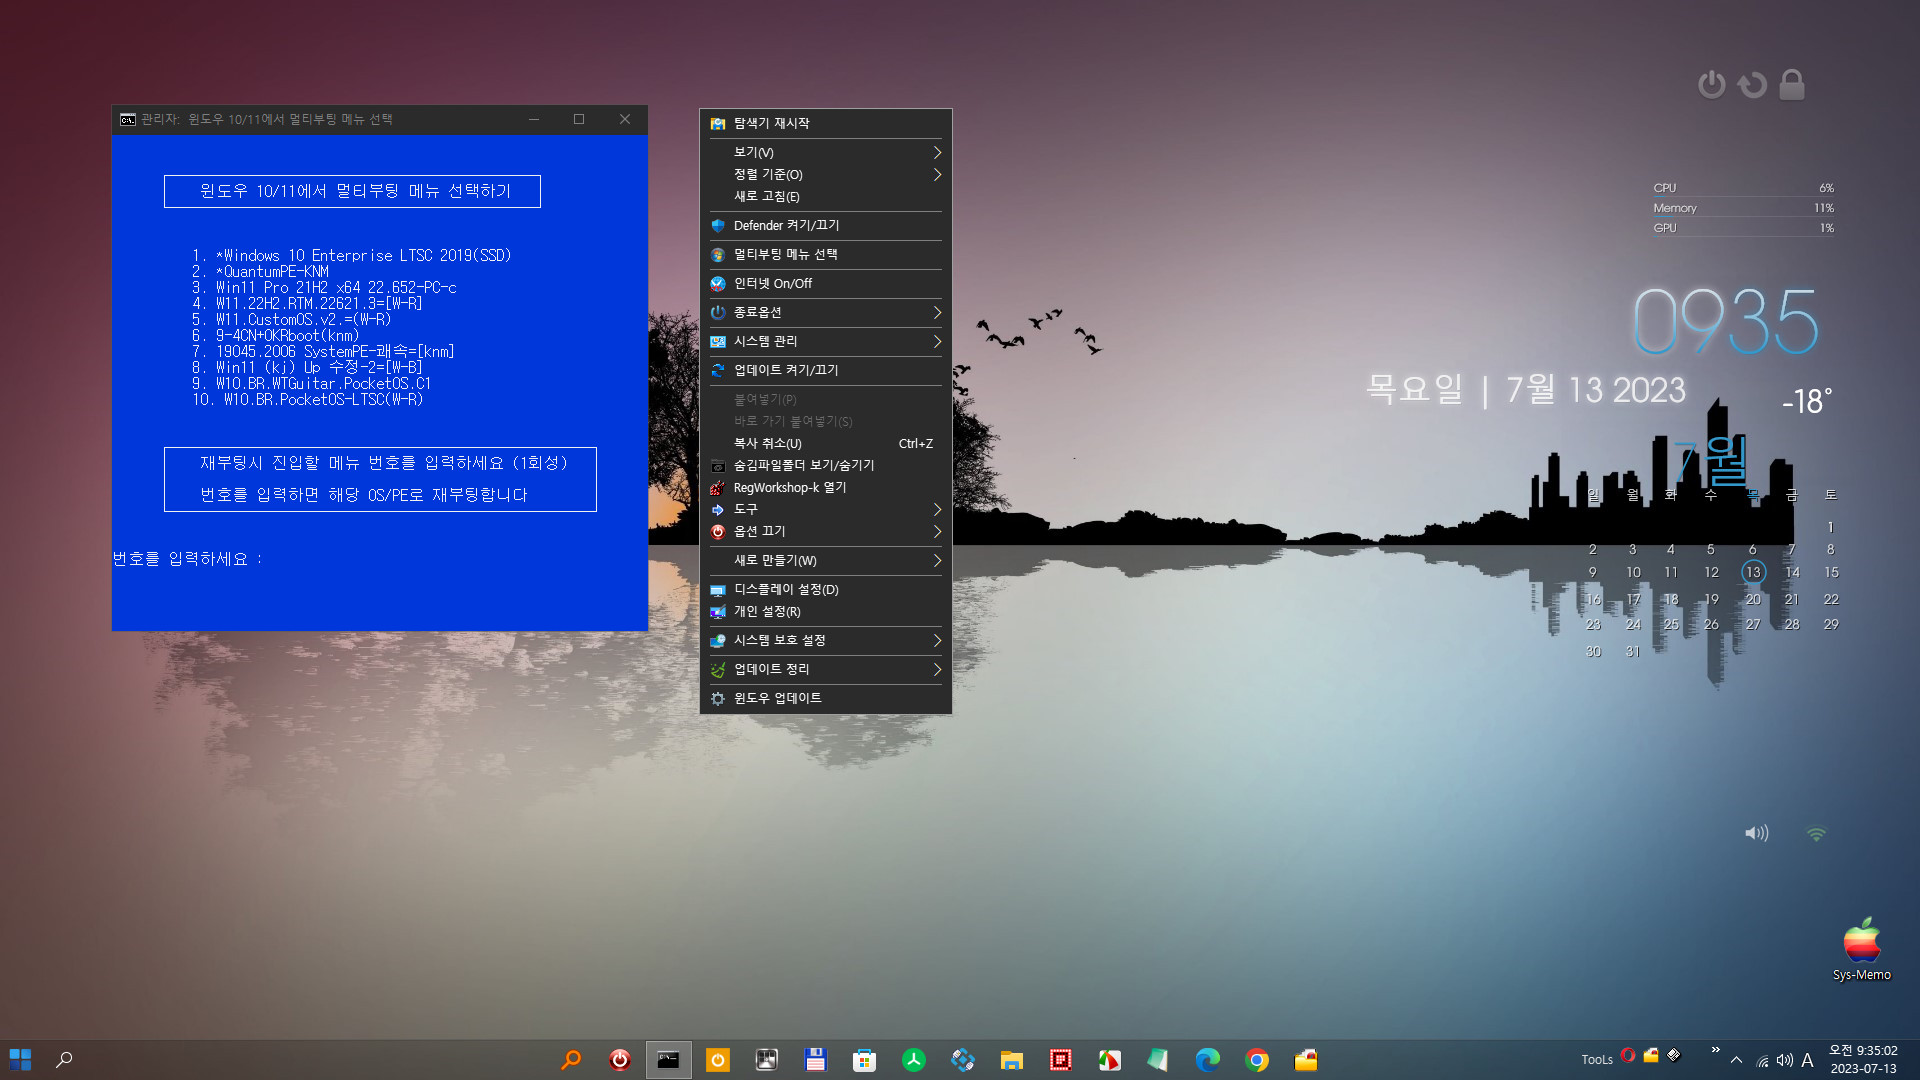Select 복사 취소(U) in context menu

click(x=826, y=444)
